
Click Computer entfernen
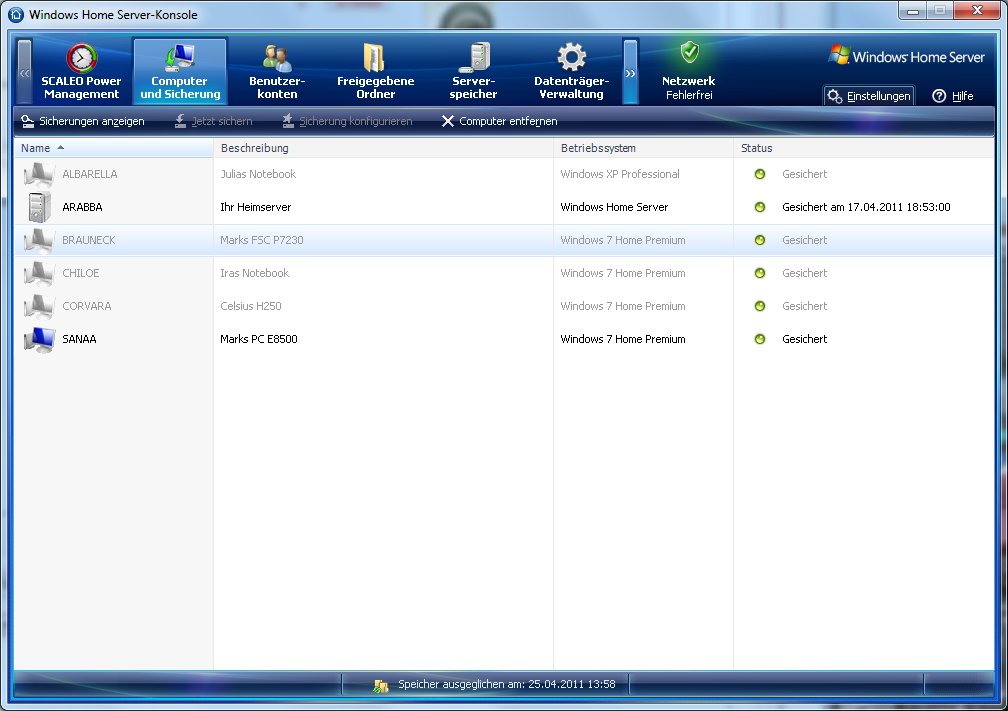coord(500,121)
